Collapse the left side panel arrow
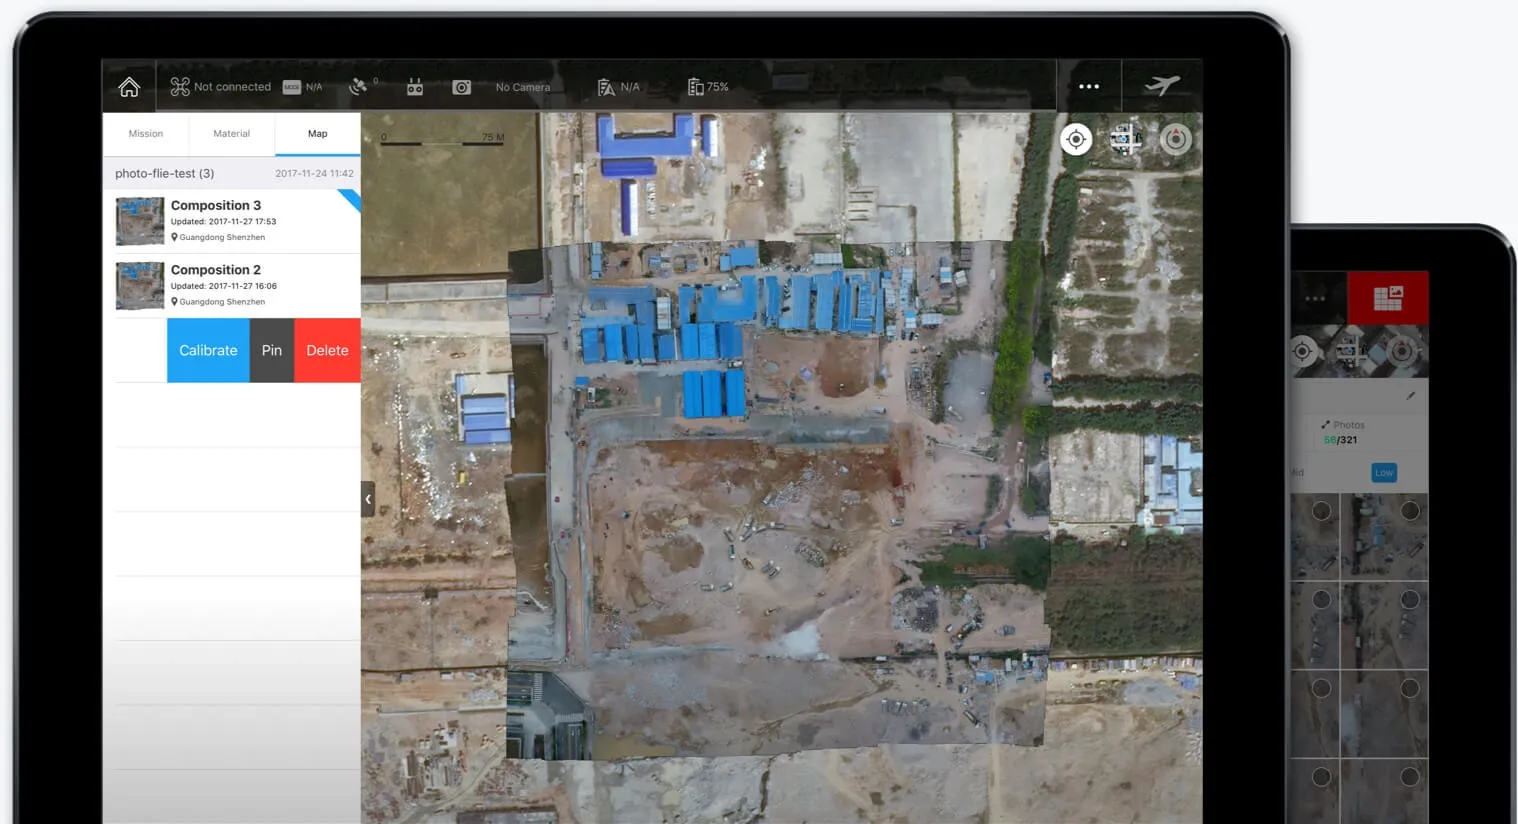 click(x=368, y=499)
